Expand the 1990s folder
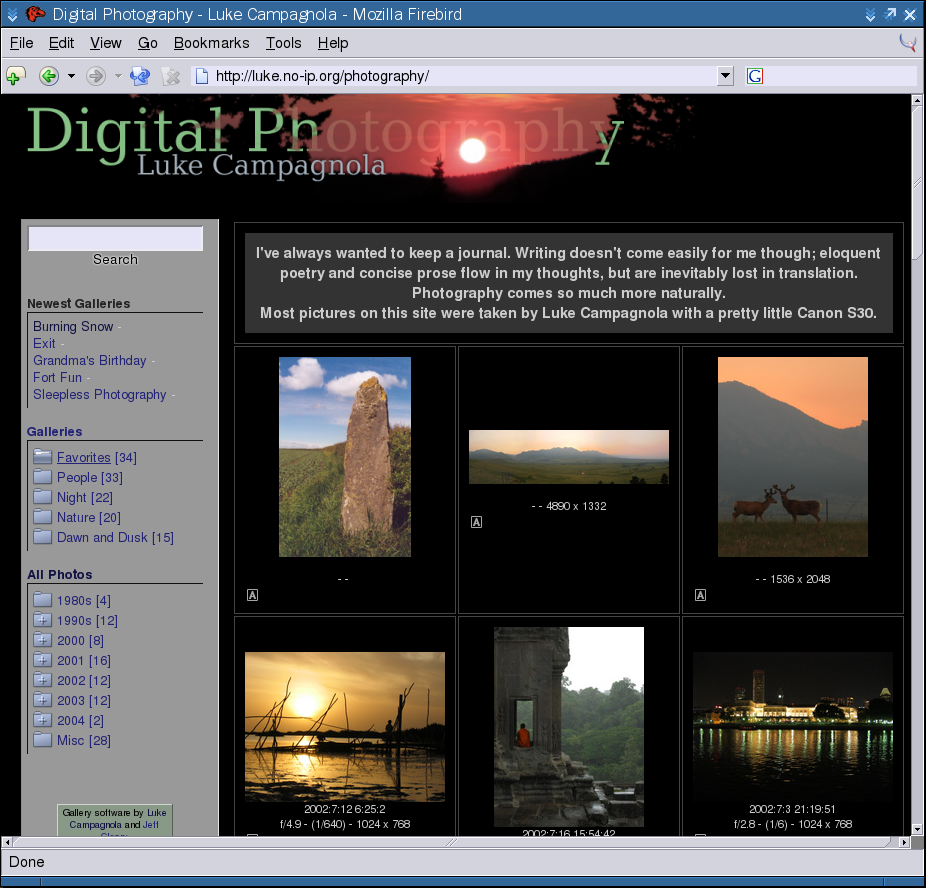This screenshot has height=888, width=926. [43, 621]
